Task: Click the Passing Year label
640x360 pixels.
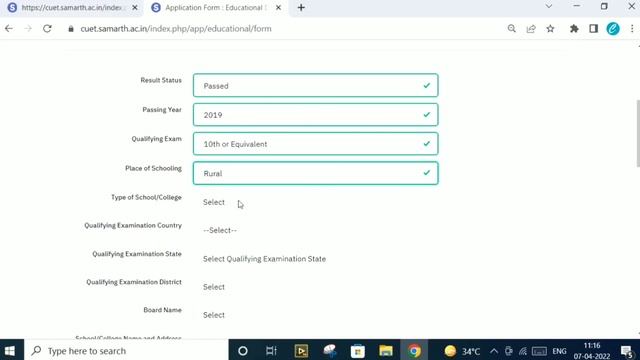Action: (x=162, y=110)
